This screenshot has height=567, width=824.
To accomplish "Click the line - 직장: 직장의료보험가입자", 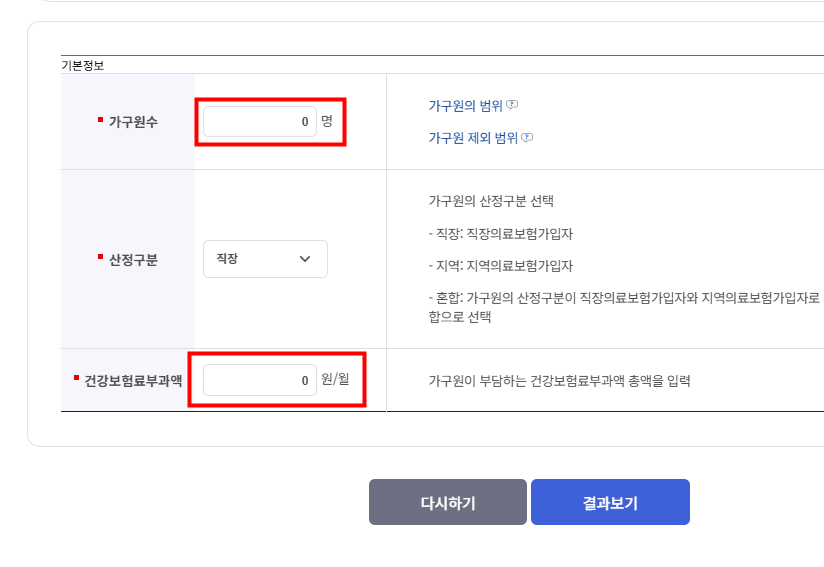I will (500, 234).
